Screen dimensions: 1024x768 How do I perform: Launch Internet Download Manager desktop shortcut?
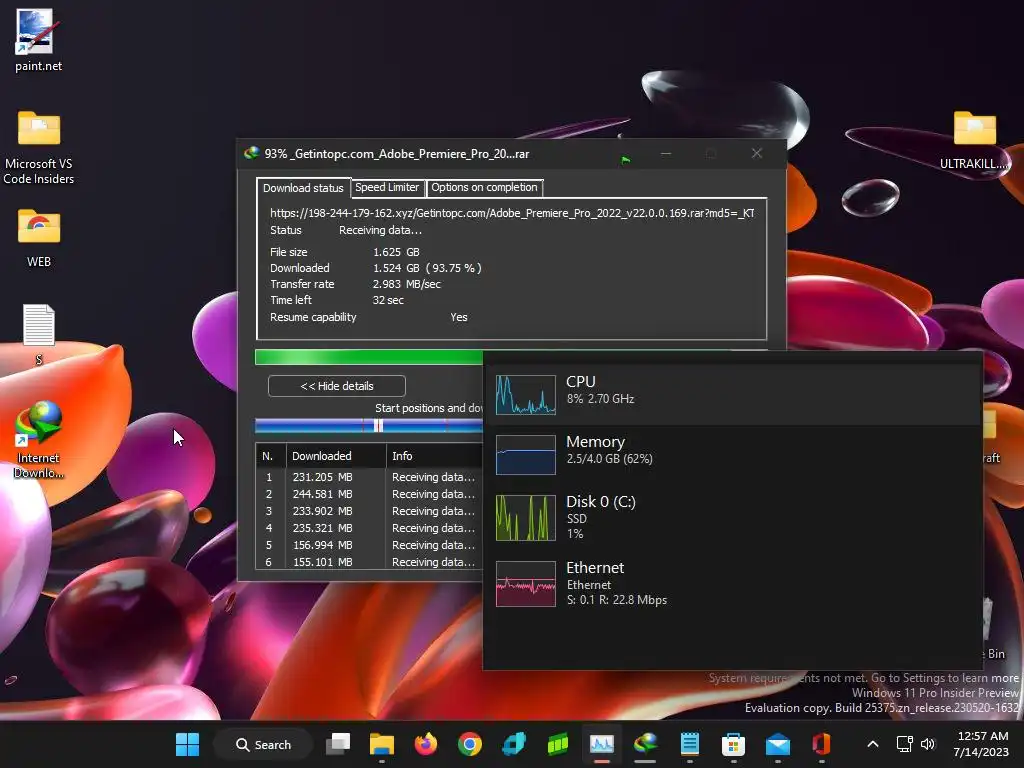(x=39, y=439)
